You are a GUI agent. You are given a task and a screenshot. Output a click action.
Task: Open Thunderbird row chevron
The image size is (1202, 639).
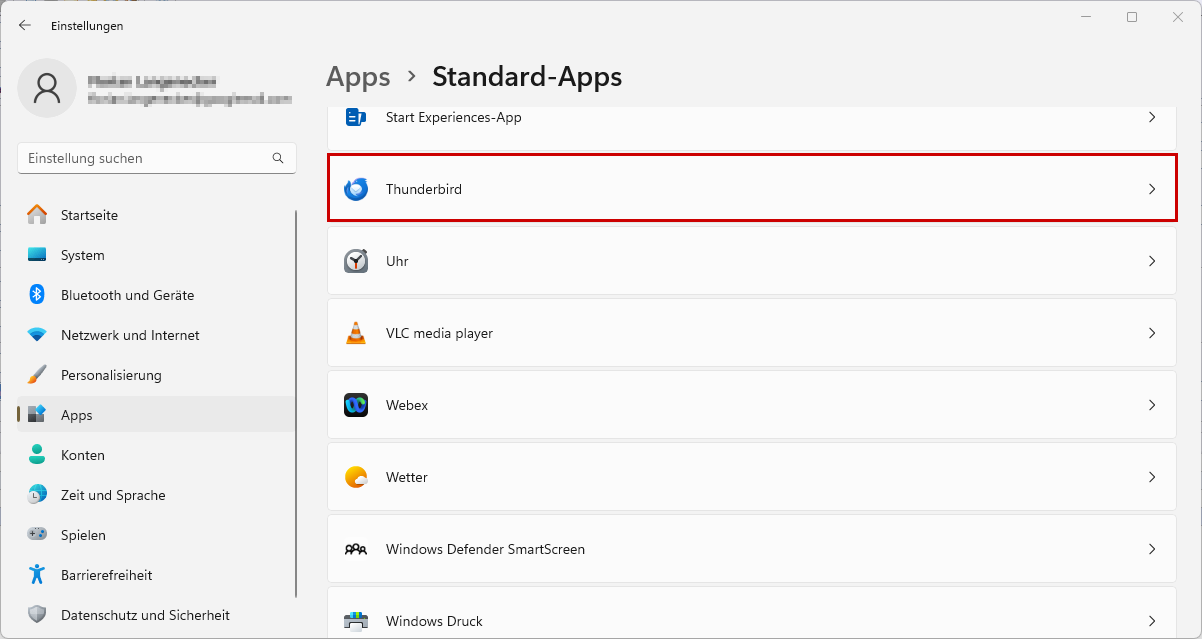tap(1152, 189)
